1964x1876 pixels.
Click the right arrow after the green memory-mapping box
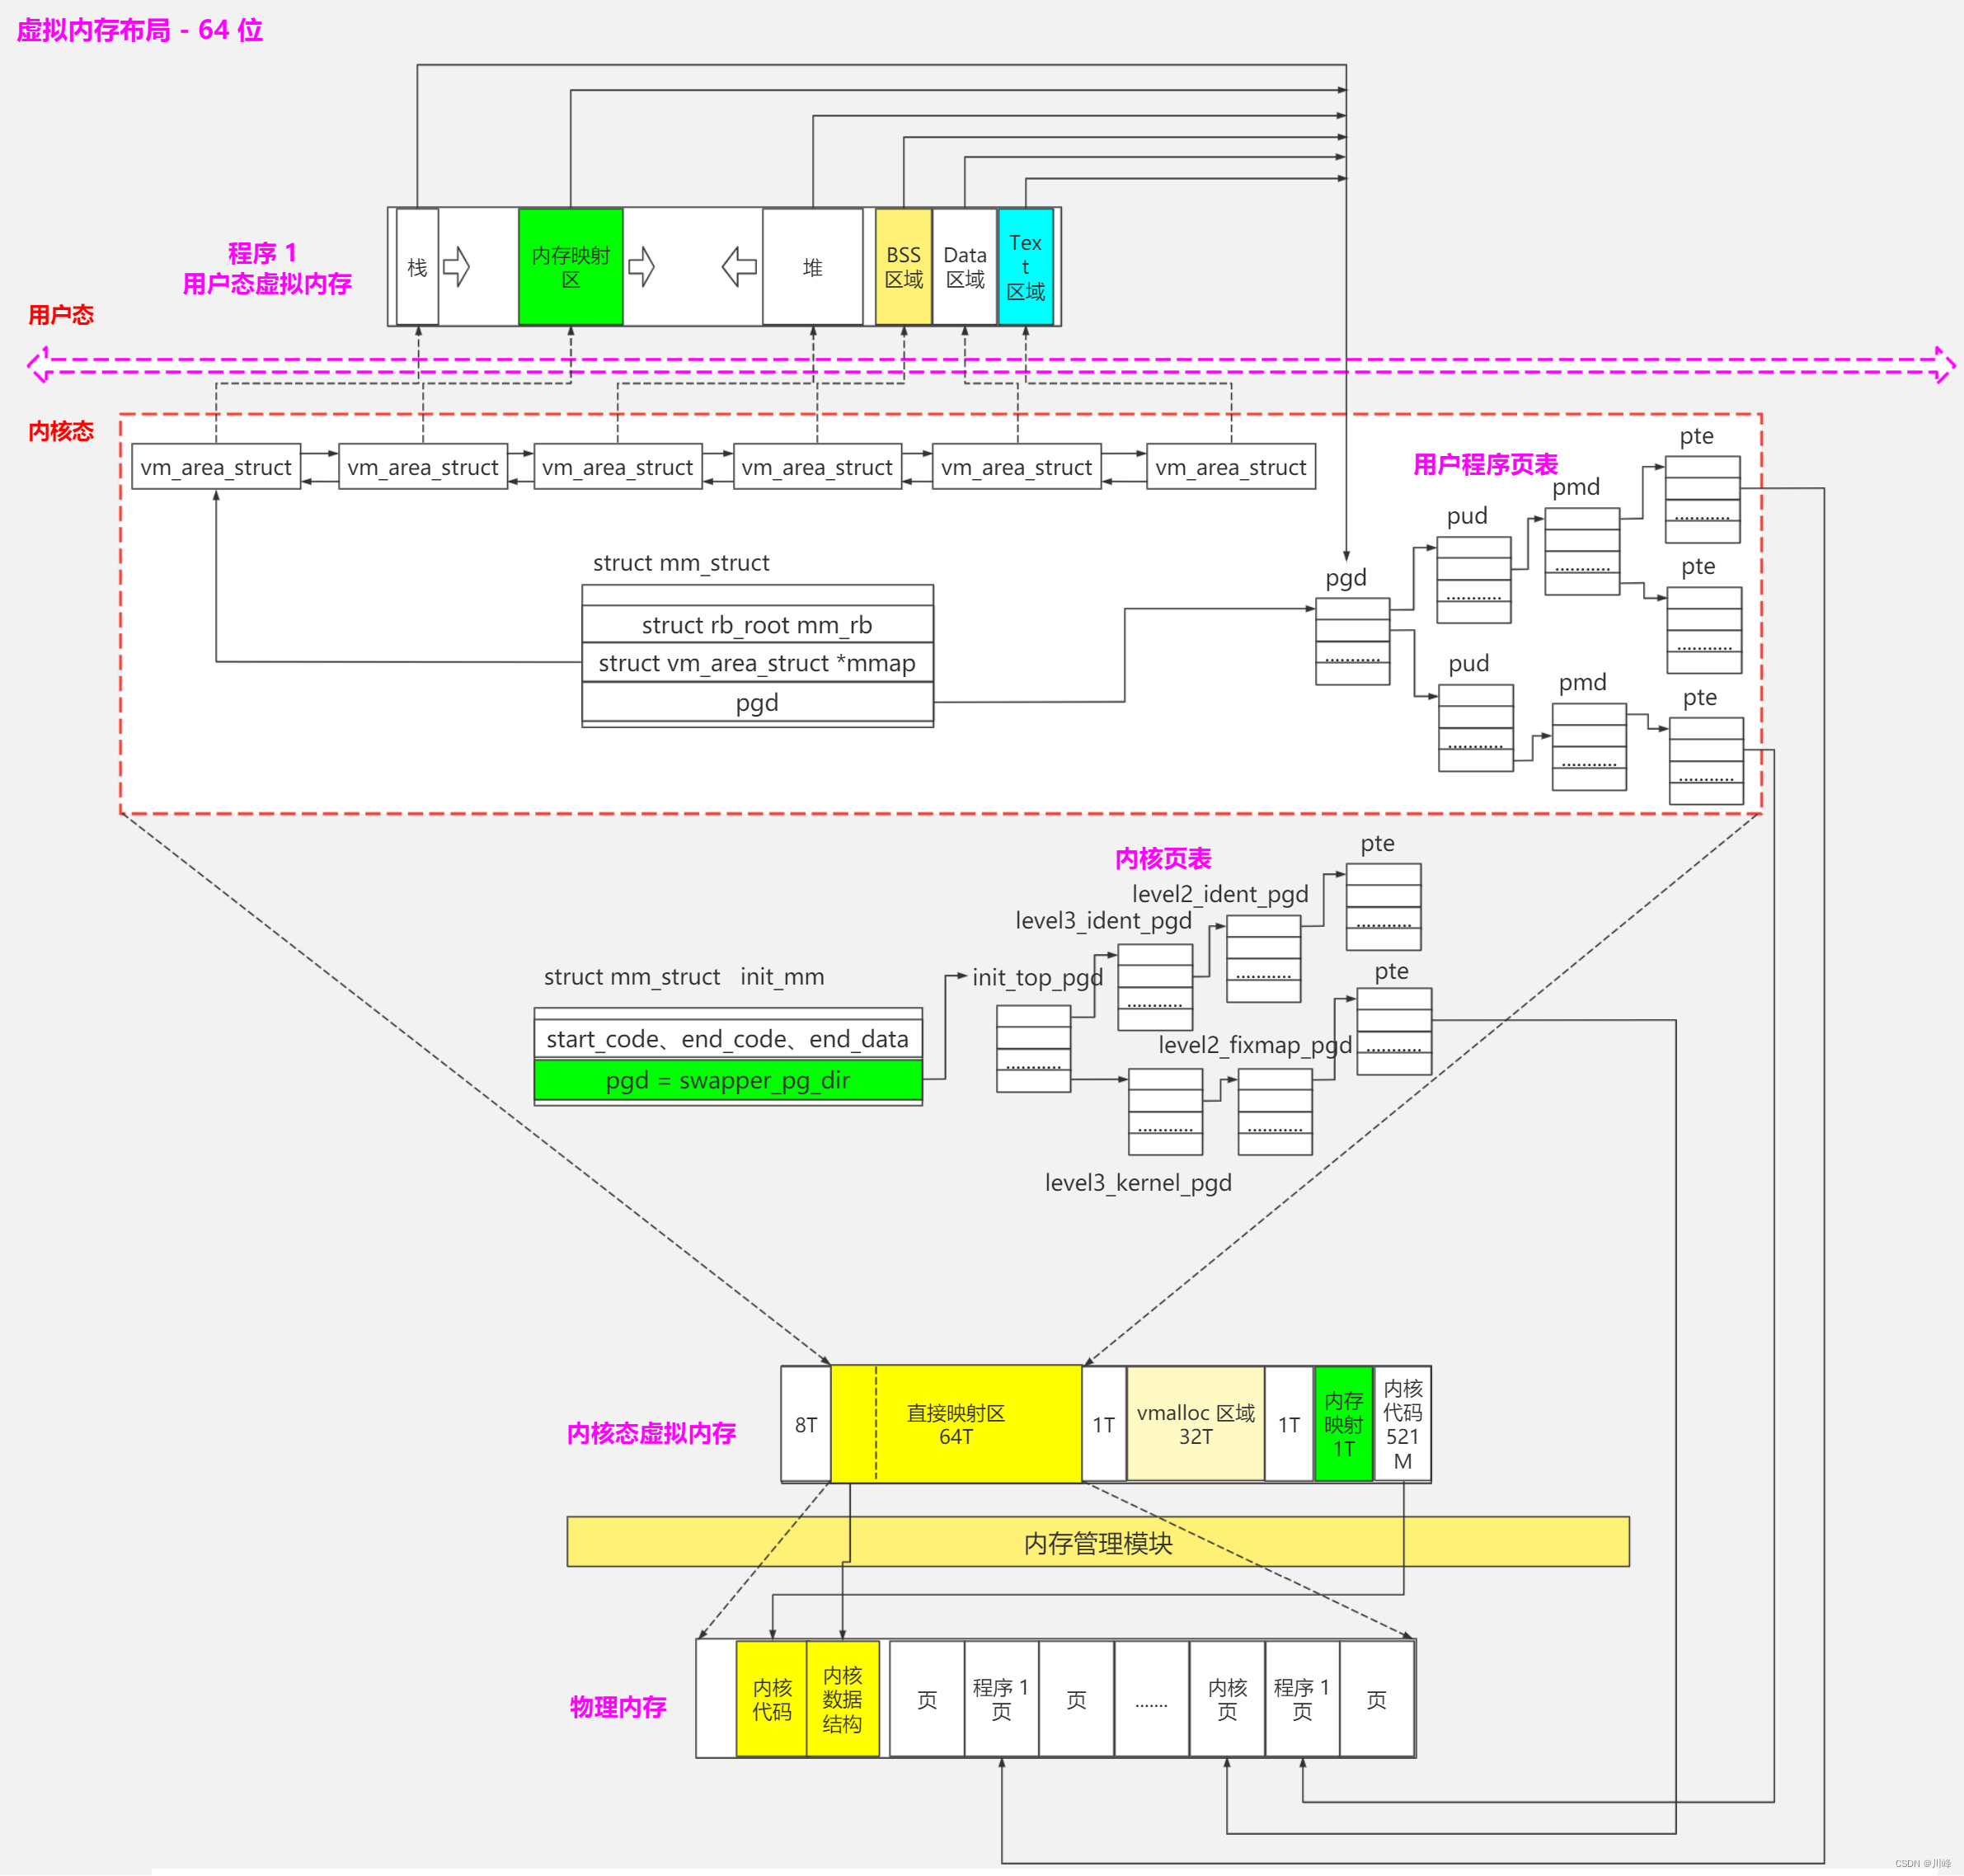641,267
